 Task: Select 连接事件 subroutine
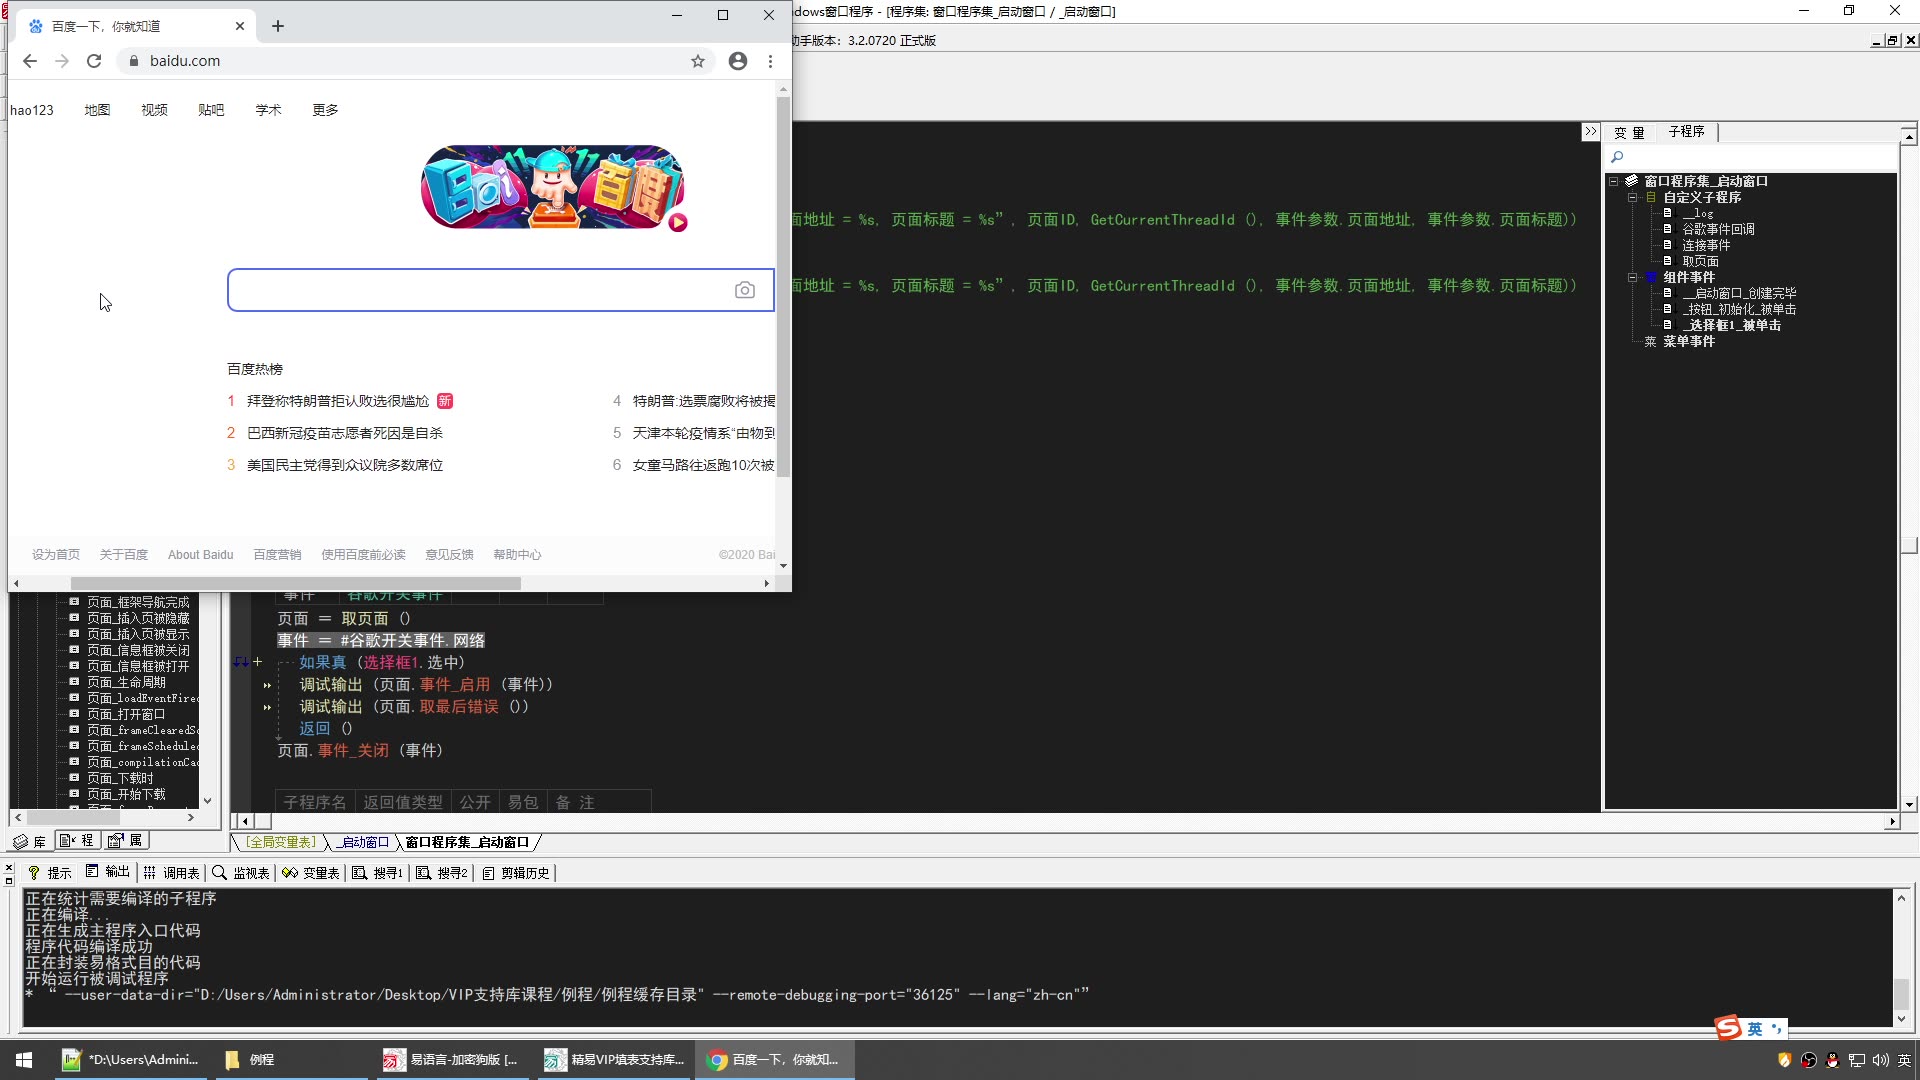click(x=1706, y=245)
